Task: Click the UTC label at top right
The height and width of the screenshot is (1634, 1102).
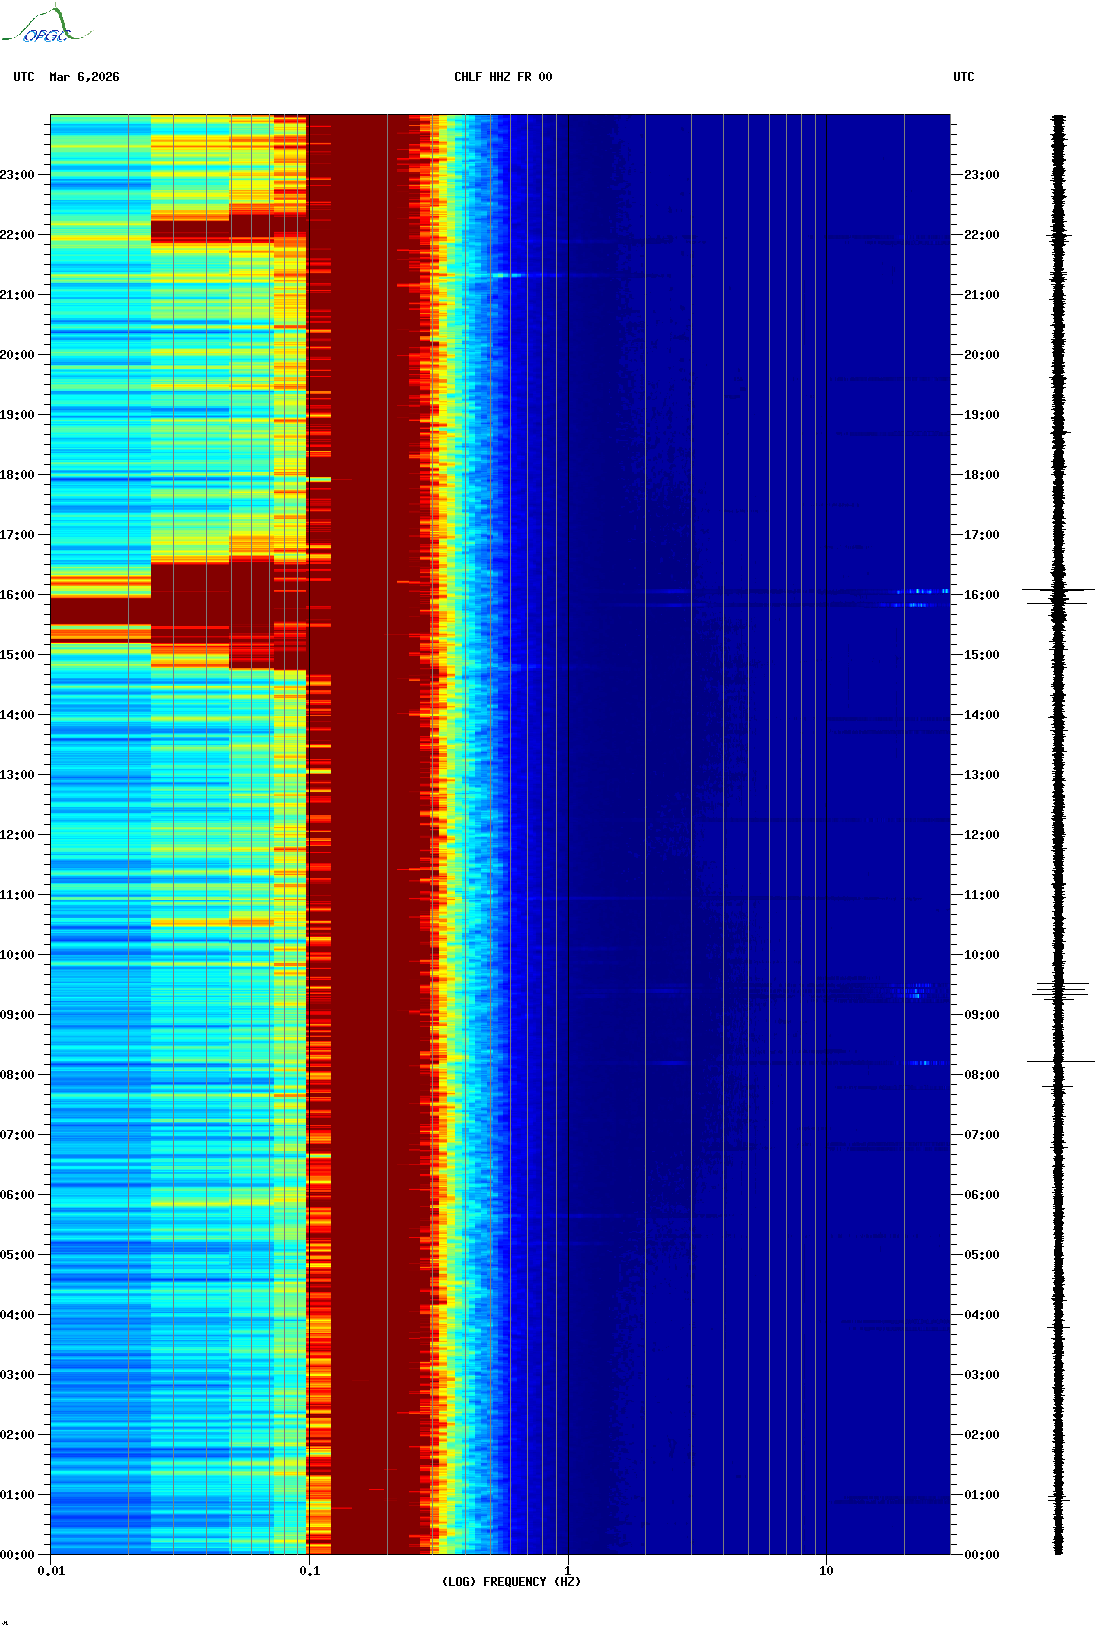Action: click(963, 77)
